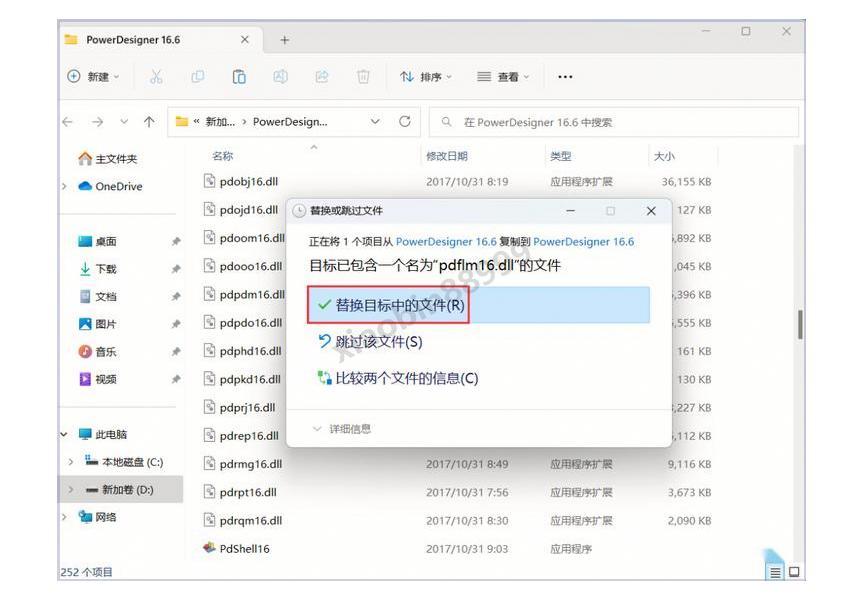Click the Share icon in toolbar
This screenshot has height=601, width=864.
[x=322, y=77]
